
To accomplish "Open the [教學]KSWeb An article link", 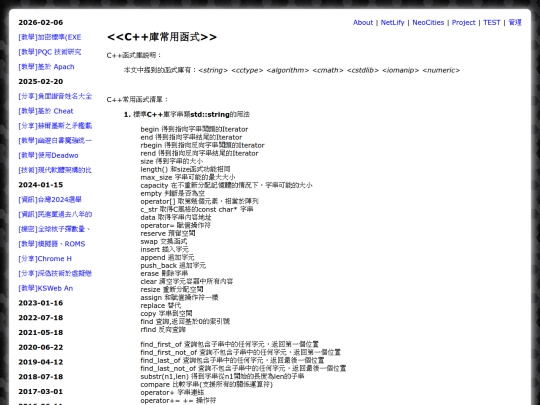I will (45, 288).
